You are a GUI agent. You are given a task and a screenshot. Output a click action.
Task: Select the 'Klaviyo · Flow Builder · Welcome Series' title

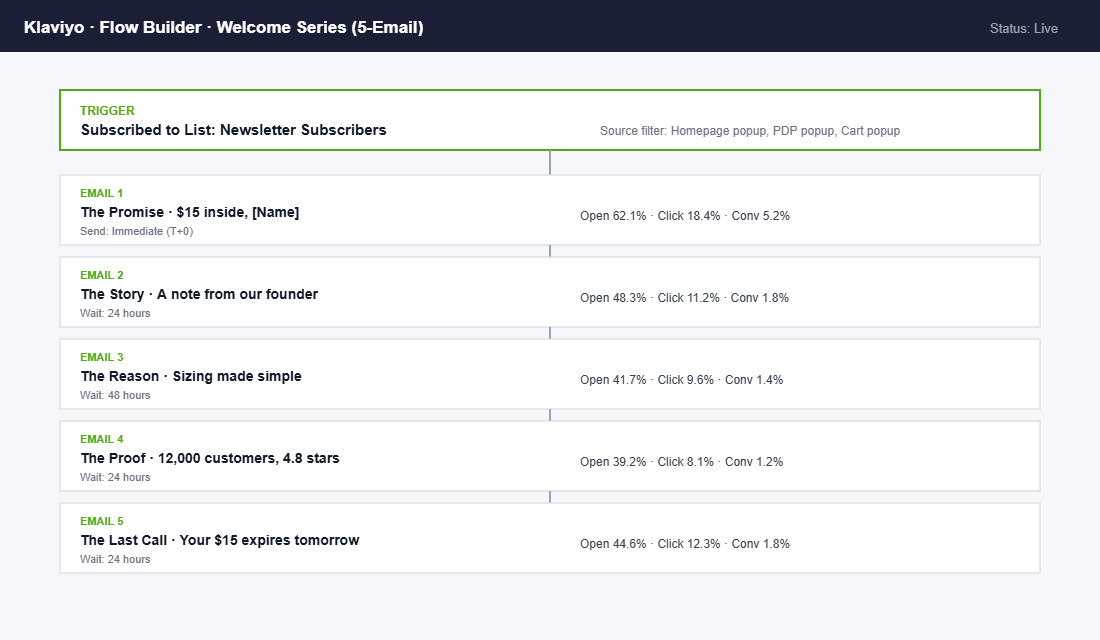click(x=223, y=27)
